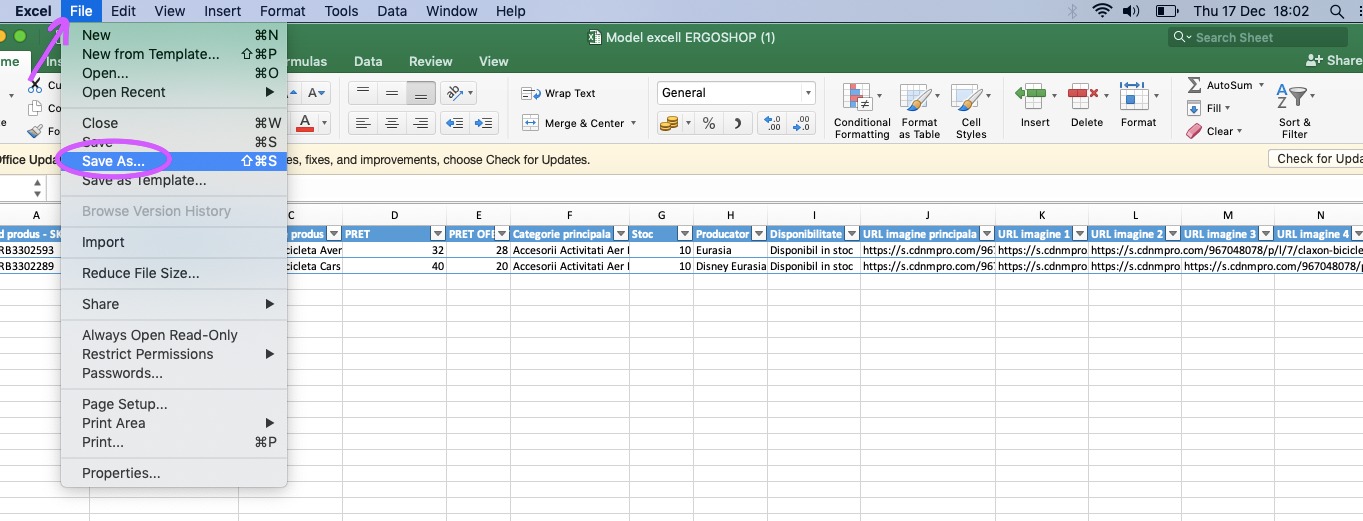Open the Producator column filter arrow

point(759,234)
